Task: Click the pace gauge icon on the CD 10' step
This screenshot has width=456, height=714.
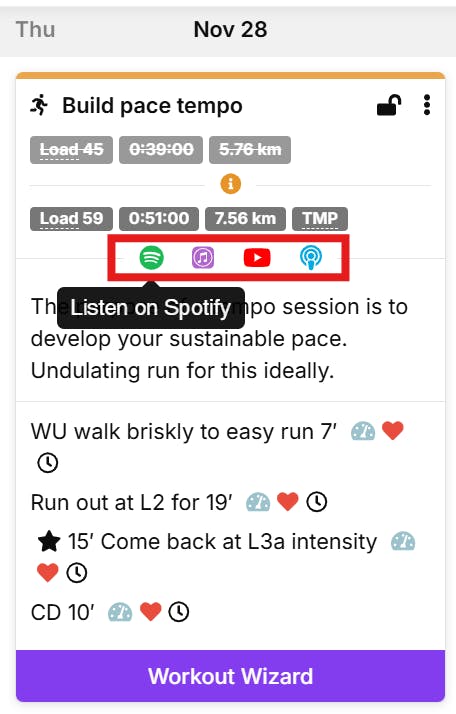Action: (x=120, y=612)
